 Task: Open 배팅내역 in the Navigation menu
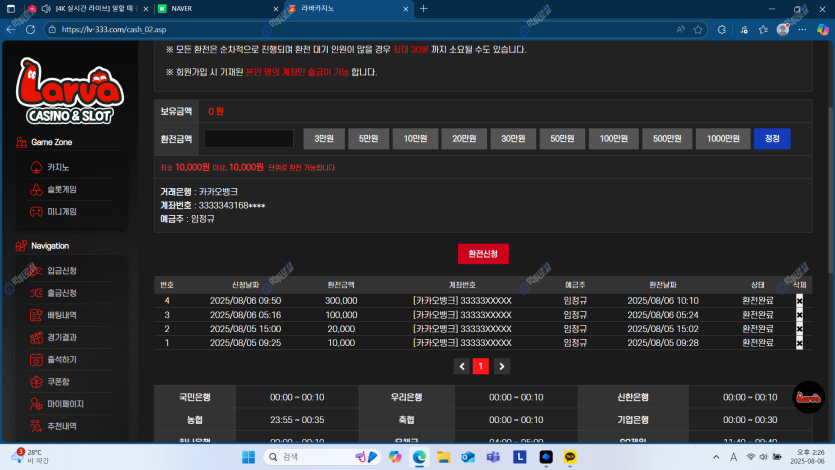click(x=62, y=315)
